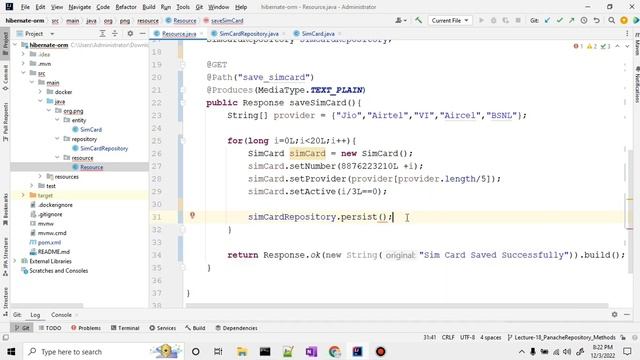The image size is (640, 360).
Task: Select SimCardRepository in project tree
Action: click(x=104, y=148)
